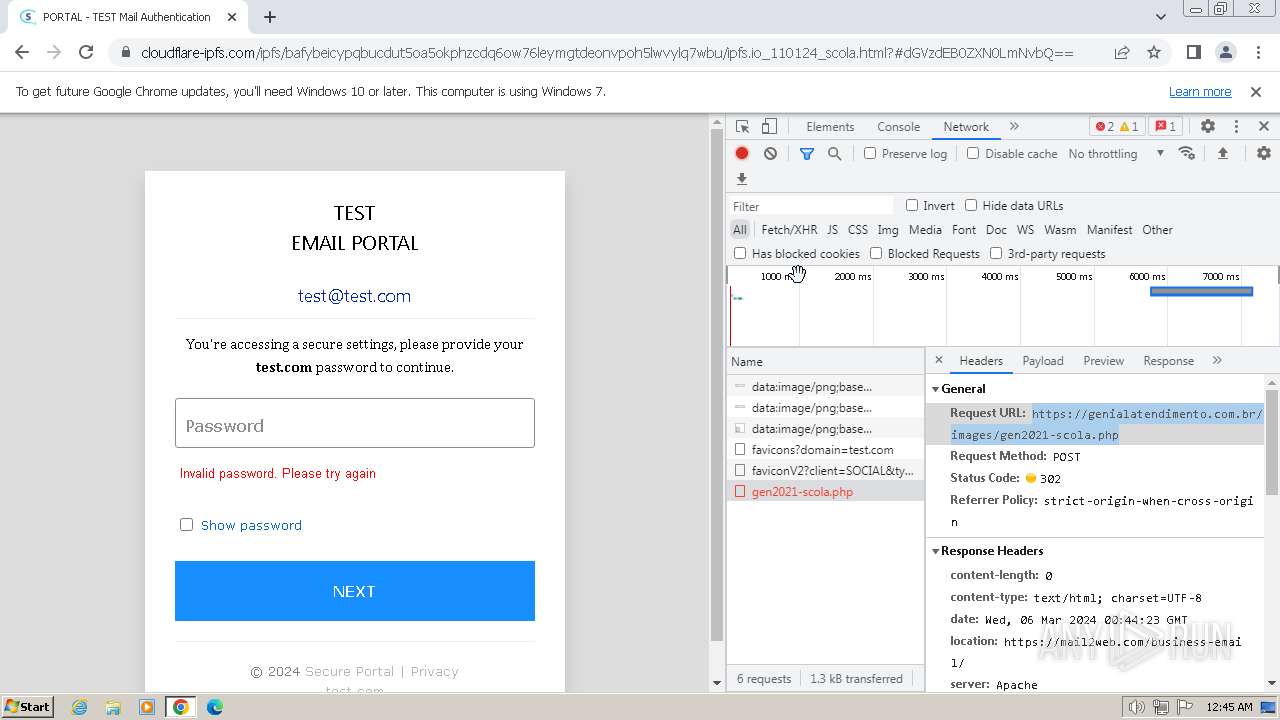Toggle the device toolbar icon
The width and height of the screenshot is (1280, 720).
pos(769,127)
